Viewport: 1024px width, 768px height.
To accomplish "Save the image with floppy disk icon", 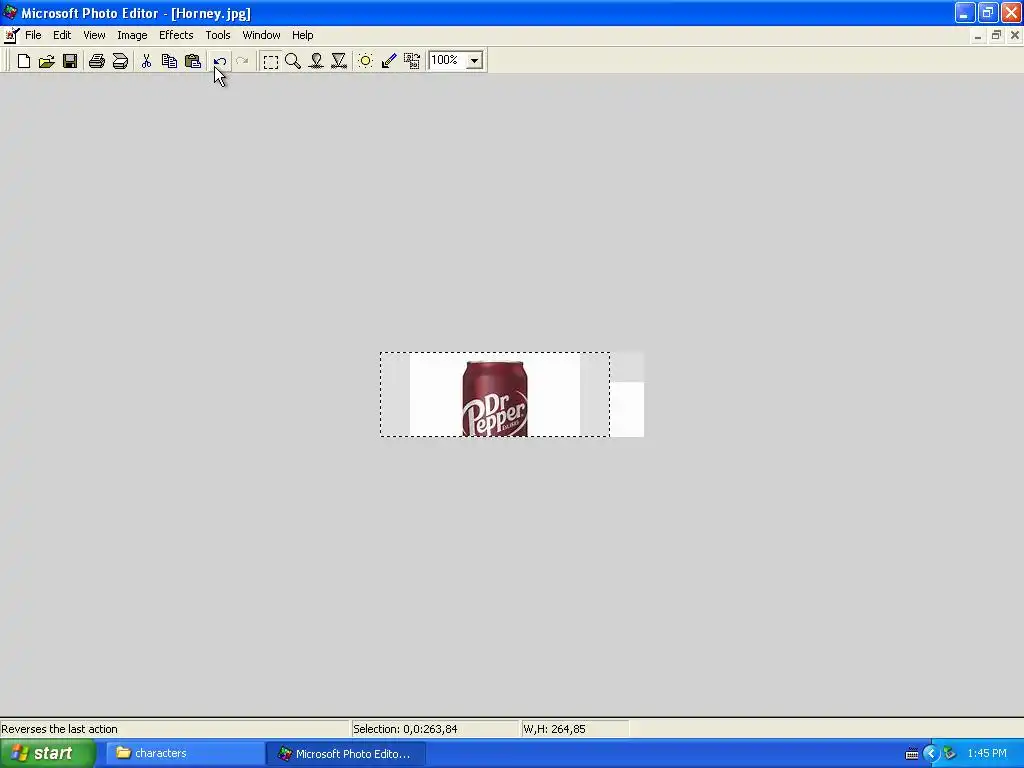I will point(70,61).
